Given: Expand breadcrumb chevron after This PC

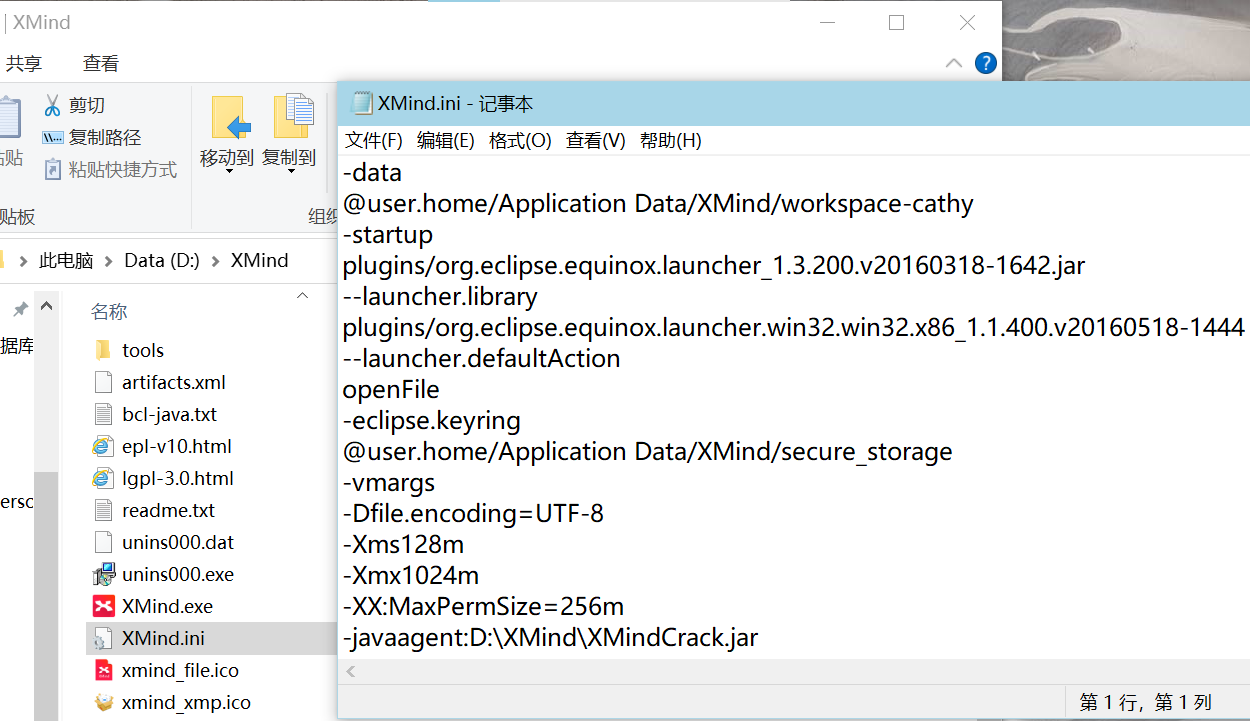Looking at the screenshot, I should pyautogui.click(x=108, y=261).
